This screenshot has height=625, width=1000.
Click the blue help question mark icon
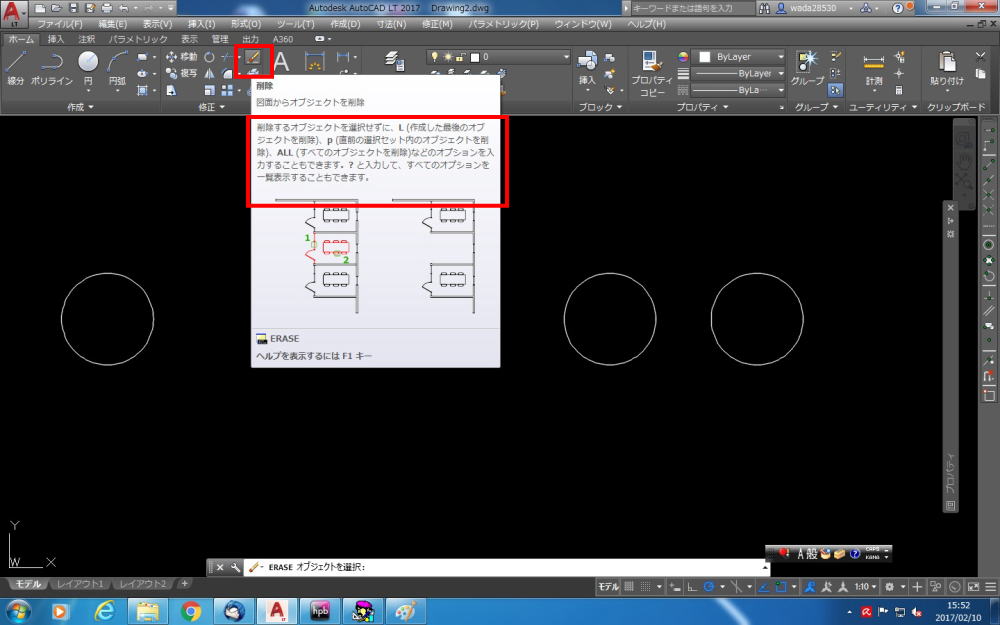click(897, 8)
